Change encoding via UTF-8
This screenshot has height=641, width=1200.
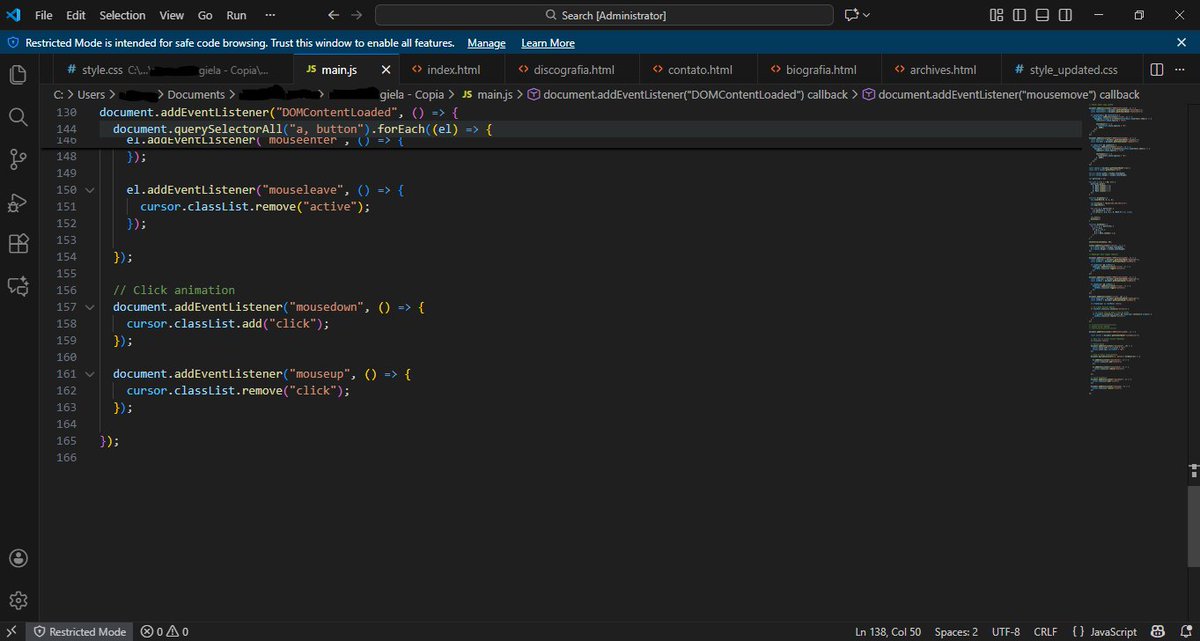1006,631
